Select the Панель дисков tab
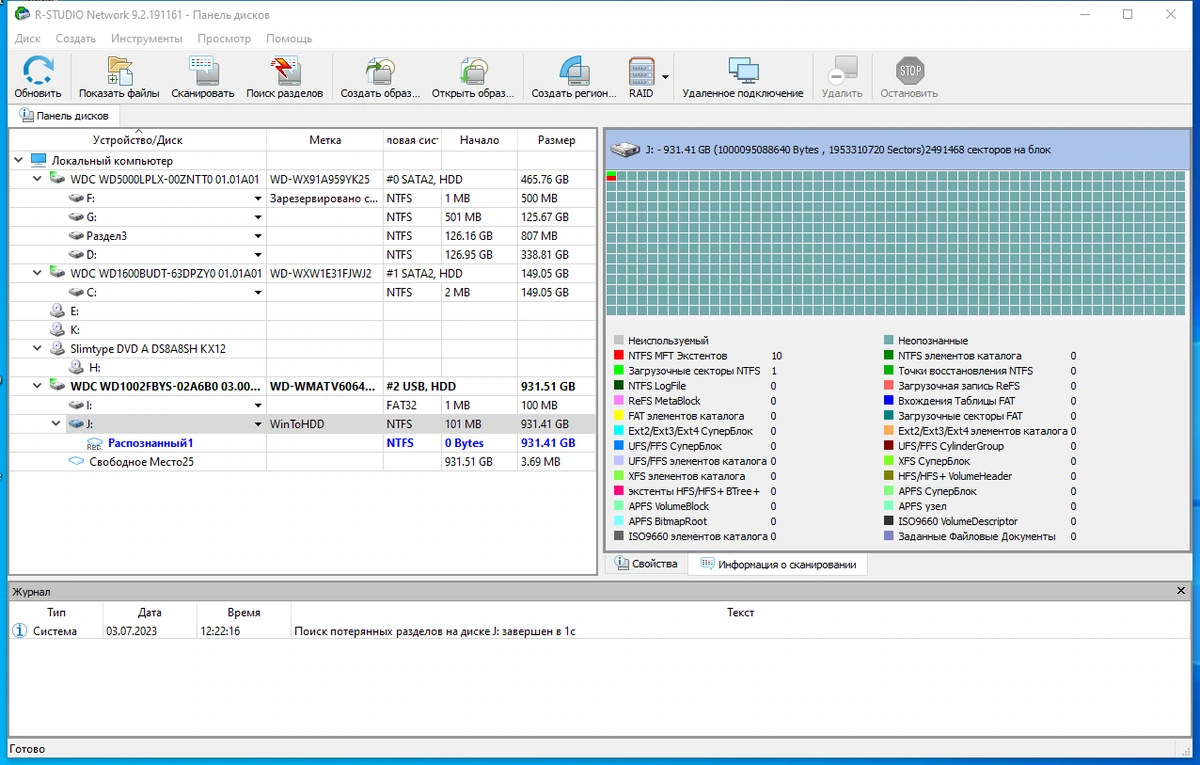Screen dimensions: 1200x765 (64, 116)
